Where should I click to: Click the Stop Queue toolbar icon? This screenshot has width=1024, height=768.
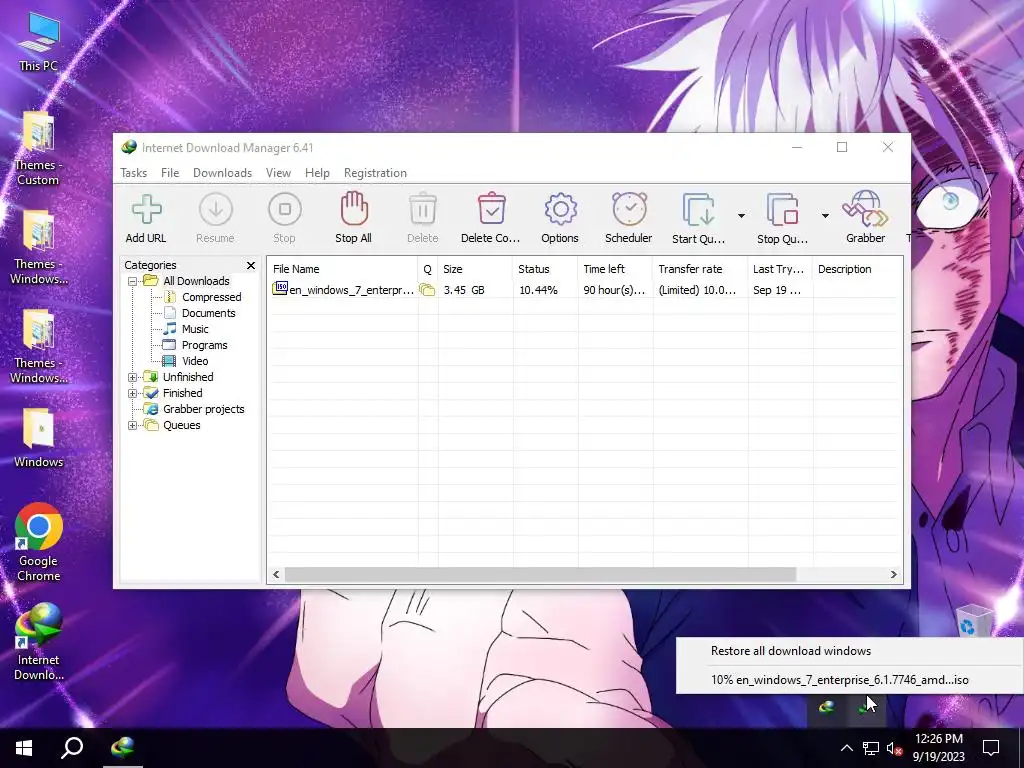tap(782, 210)
